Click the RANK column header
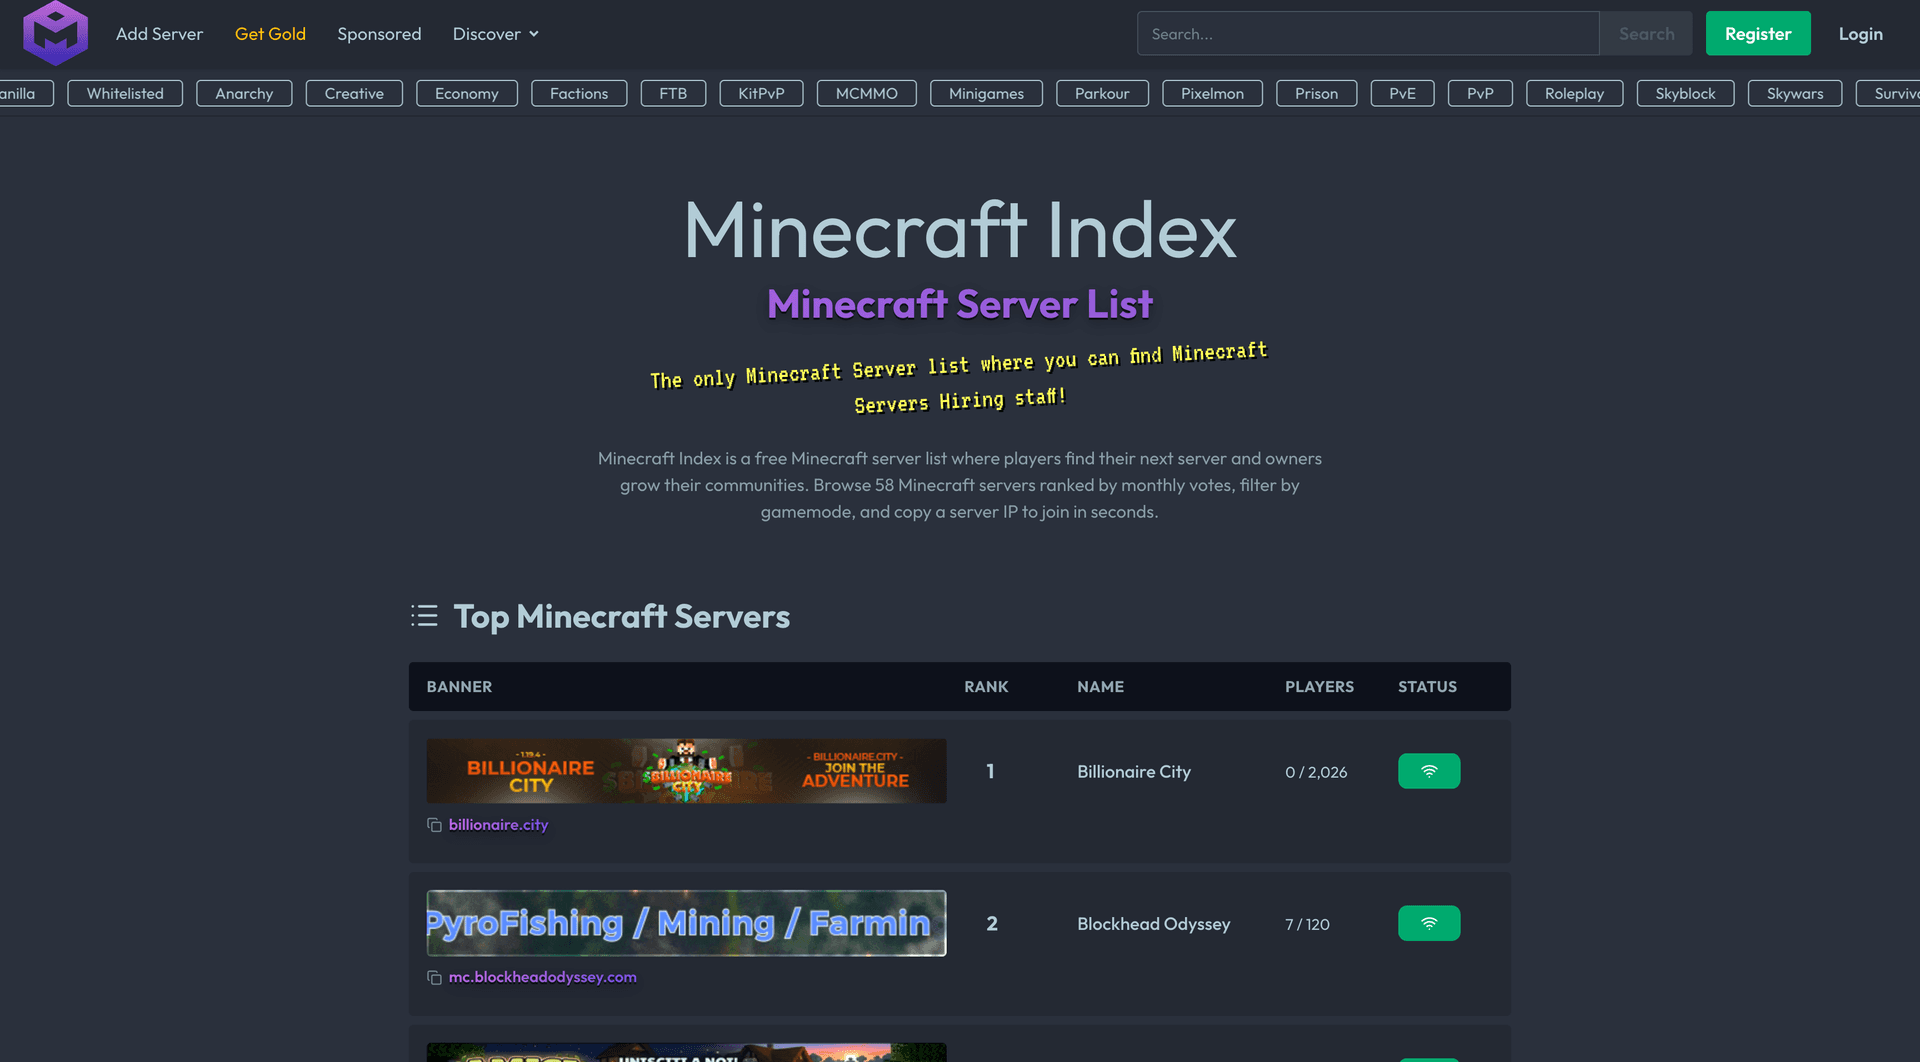1920x1062 pixels. click(x=986, y=687)
